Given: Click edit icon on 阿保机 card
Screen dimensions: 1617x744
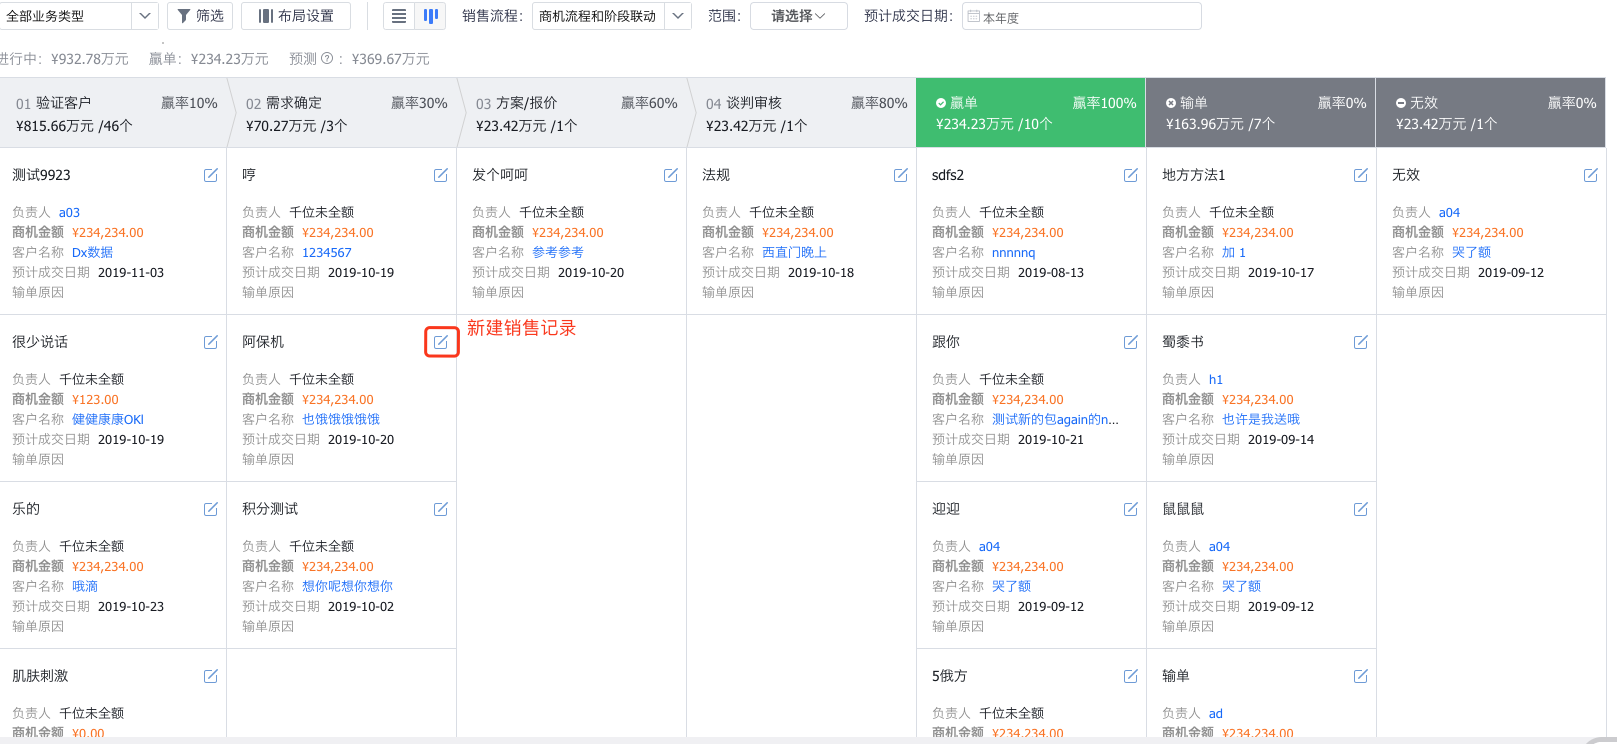Looking at the screenshot, I should pos(441,342).
